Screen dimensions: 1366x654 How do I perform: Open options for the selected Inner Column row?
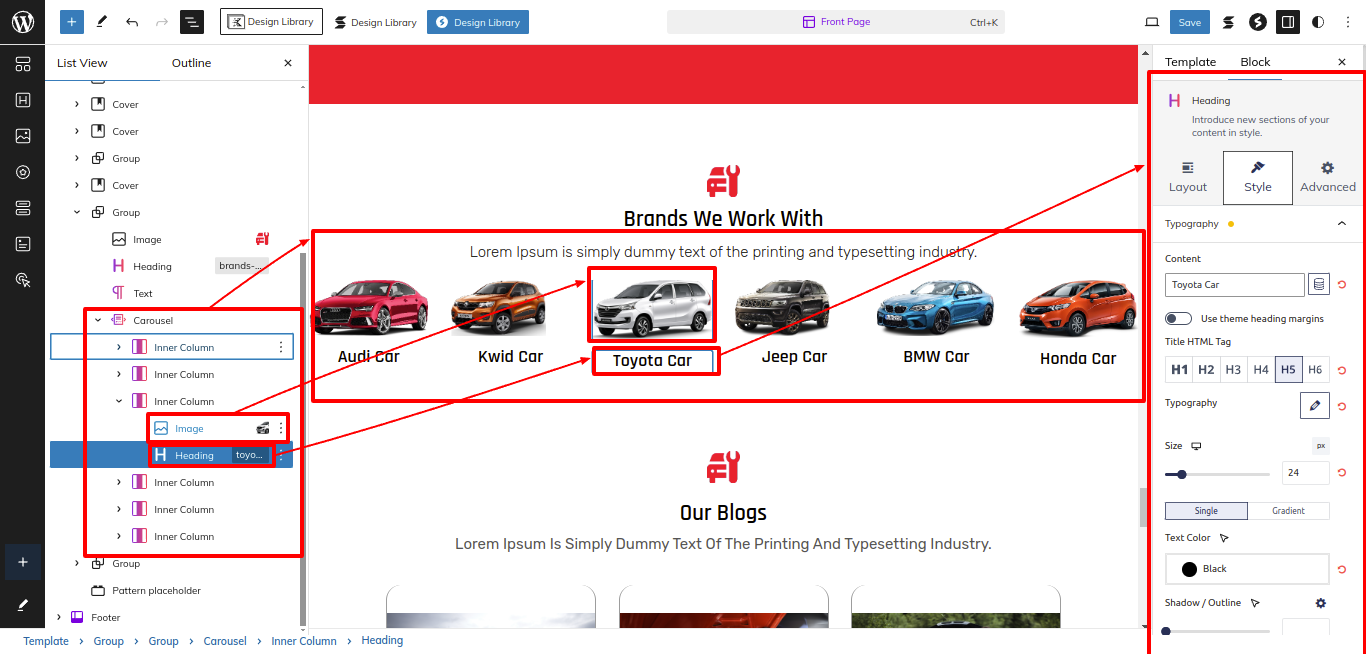281,347
